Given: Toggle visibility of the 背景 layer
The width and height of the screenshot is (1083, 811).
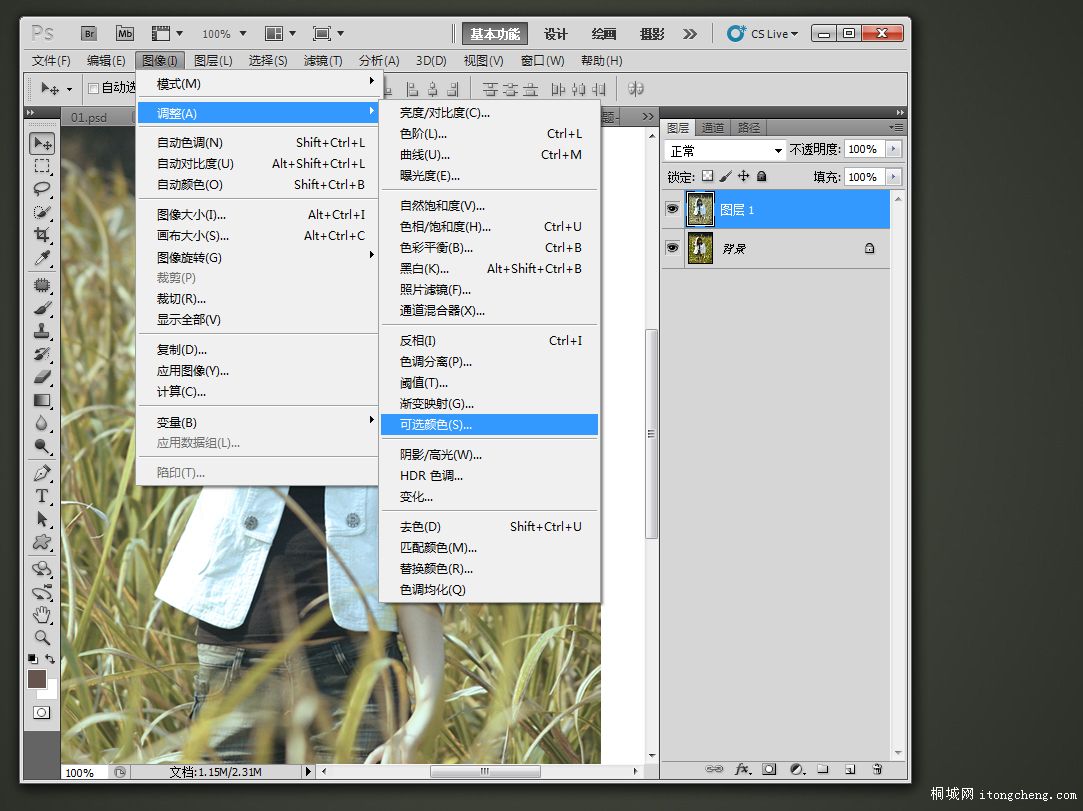Looking at the screenshot, I should click(x=673, y=247).
